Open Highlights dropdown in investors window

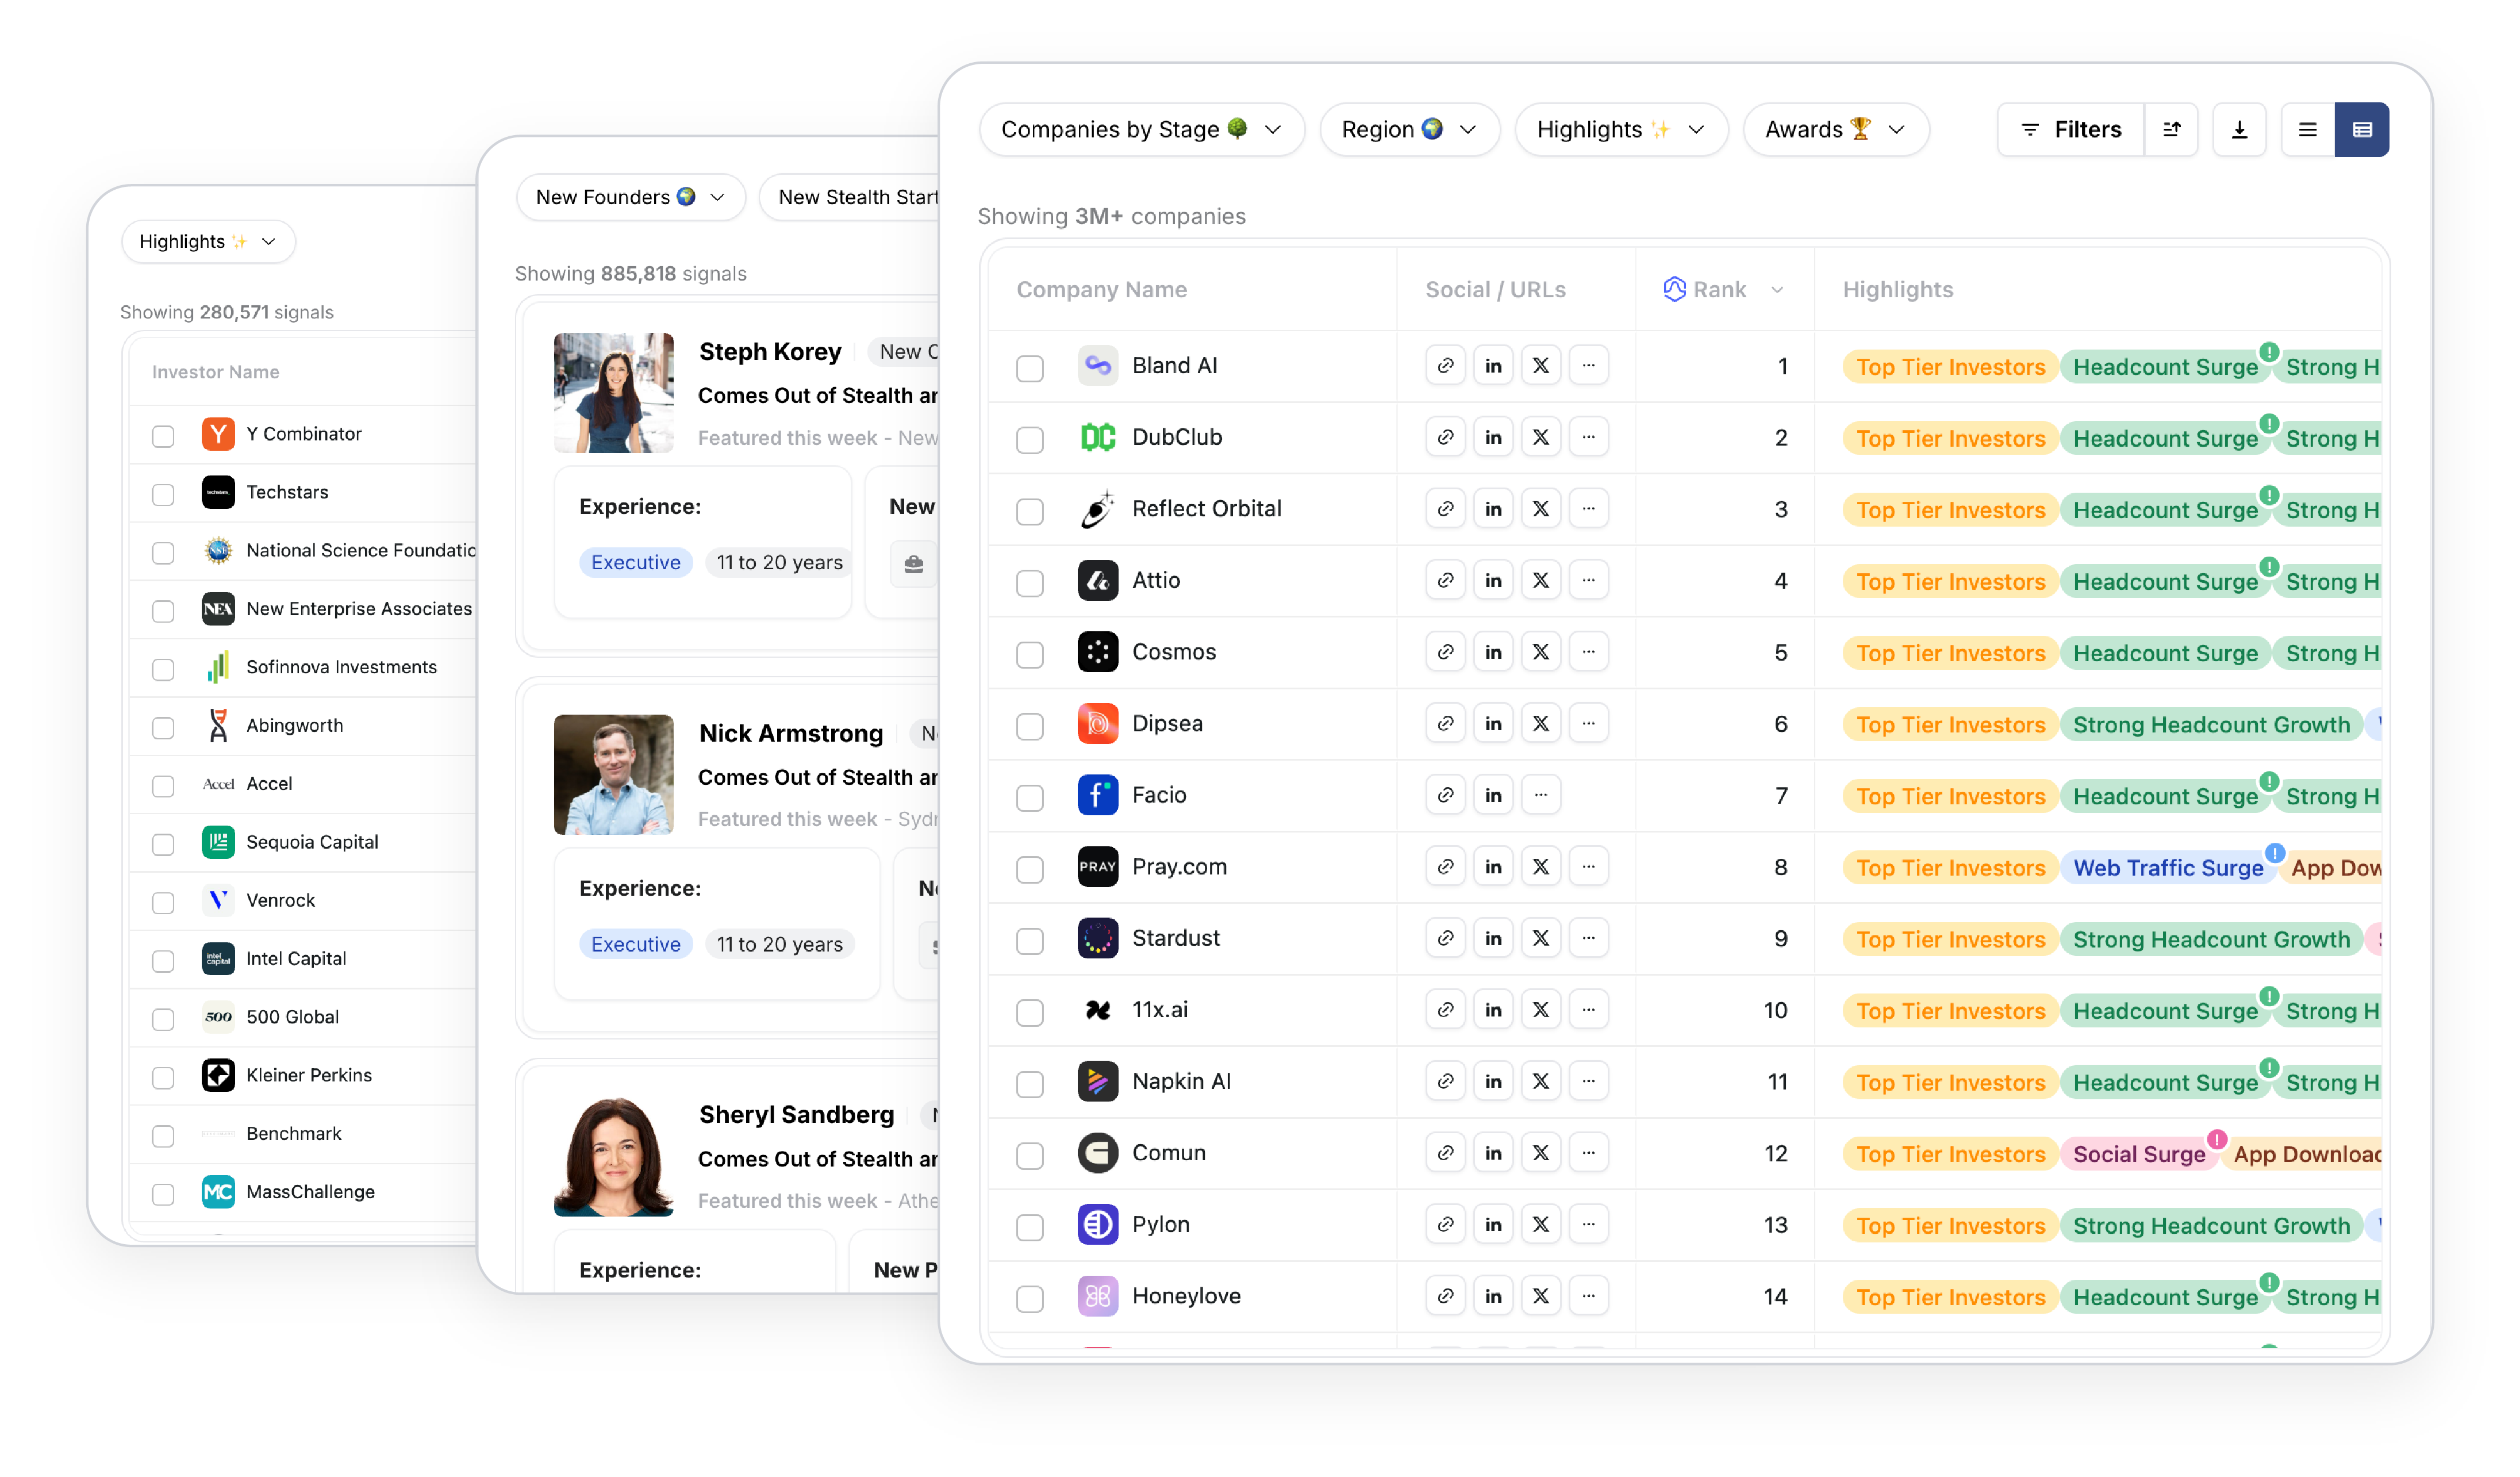[208, 241]
